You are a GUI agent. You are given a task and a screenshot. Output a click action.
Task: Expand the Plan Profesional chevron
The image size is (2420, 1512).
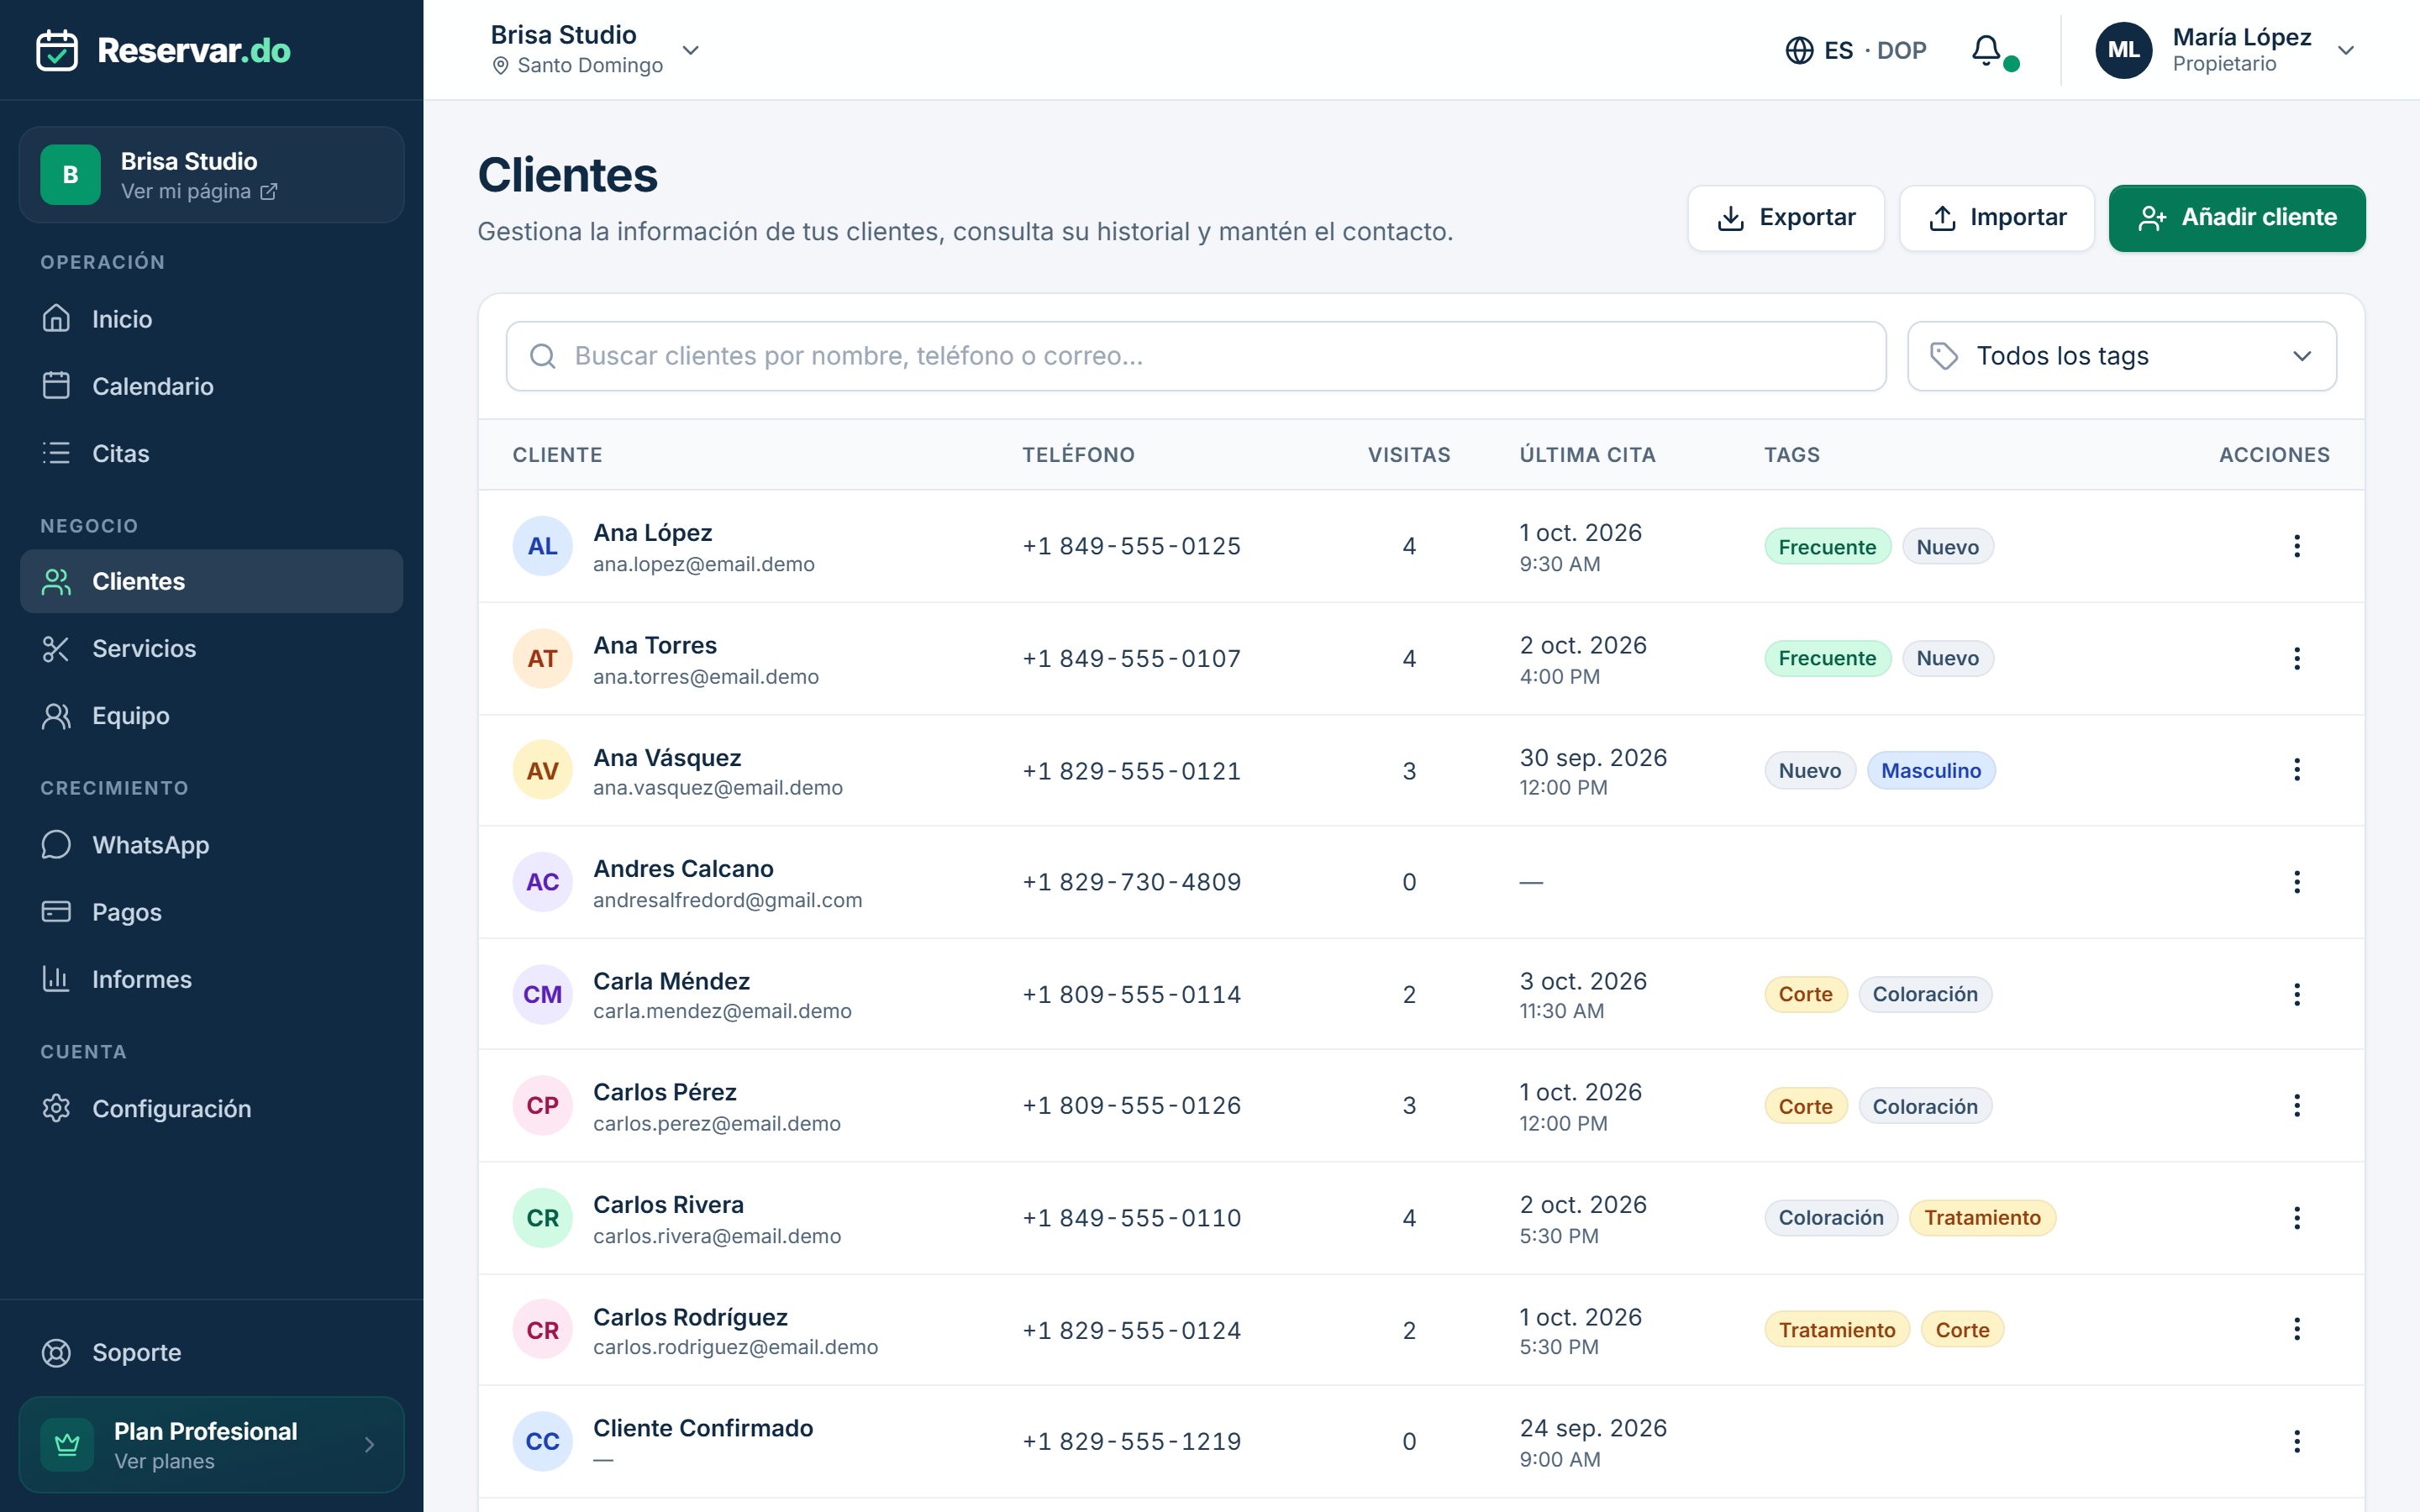coord(369,1444)
